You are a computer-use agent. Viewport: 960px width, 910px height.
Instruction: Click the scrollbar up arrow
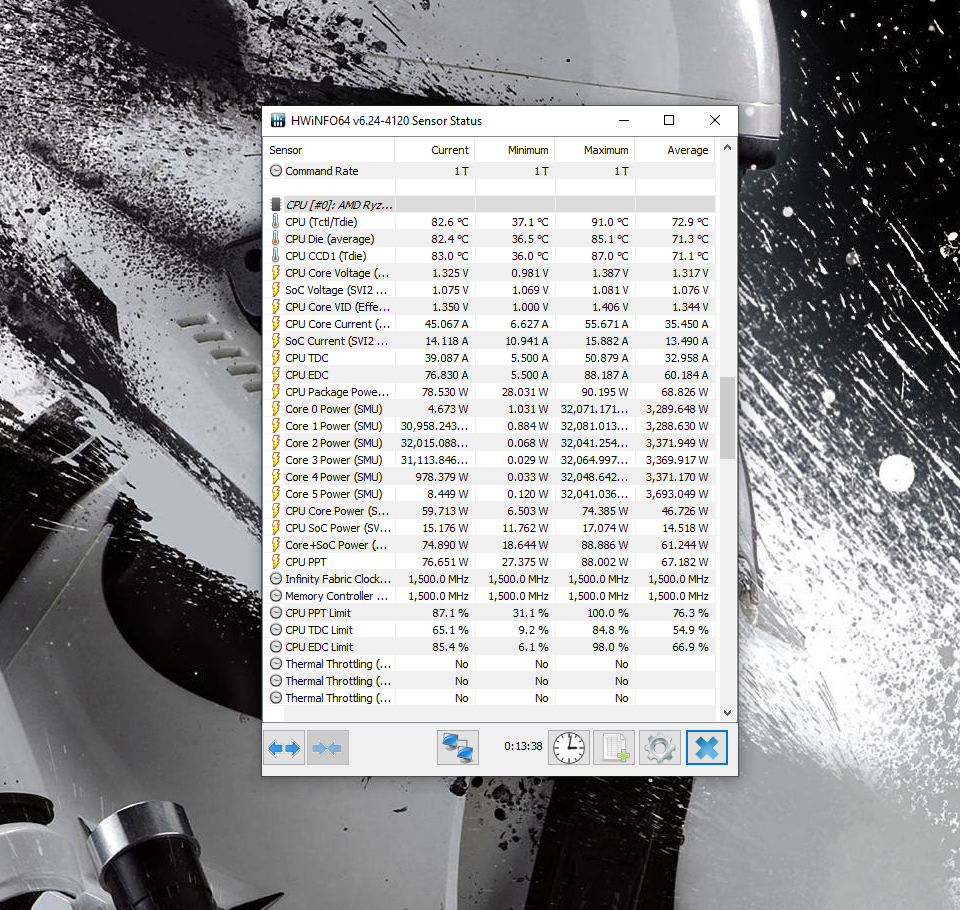[727, 148]
